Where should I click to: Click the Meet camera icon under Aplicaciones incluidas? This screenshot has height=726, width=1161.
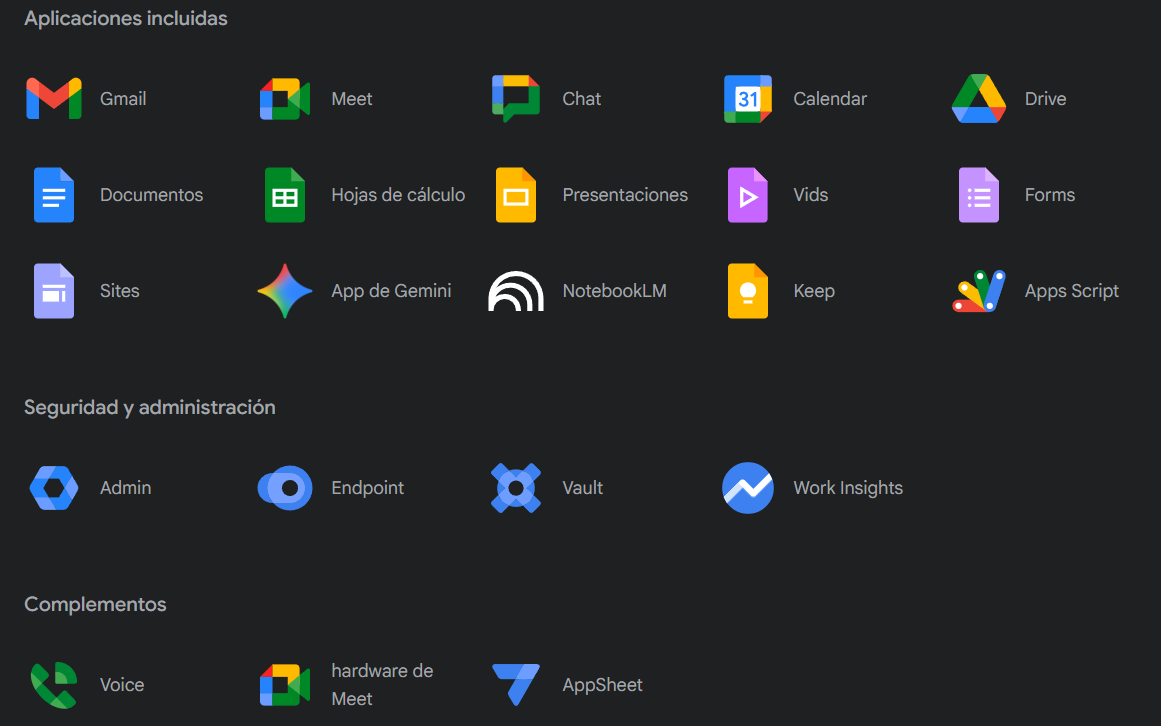(x=284, y=98)
